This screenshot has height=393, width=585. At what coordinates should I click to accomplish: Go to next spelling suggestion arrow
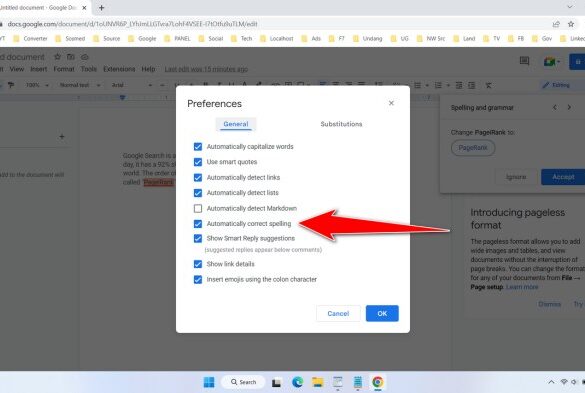(569, 107)
